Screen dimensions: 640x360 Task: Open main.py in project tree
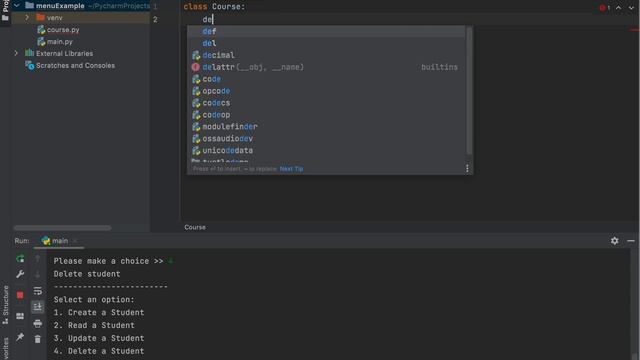coord(59,41)
